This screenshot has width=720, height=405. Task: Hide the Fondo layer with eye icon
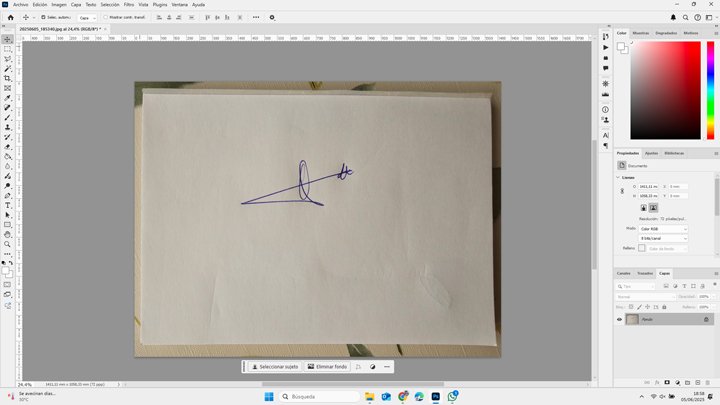click(x=619, y=320)
